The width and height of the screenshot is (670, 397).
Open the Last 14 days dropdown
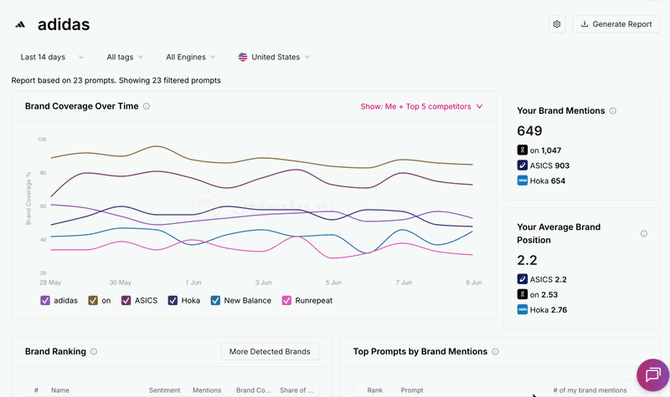click(52, 57)
